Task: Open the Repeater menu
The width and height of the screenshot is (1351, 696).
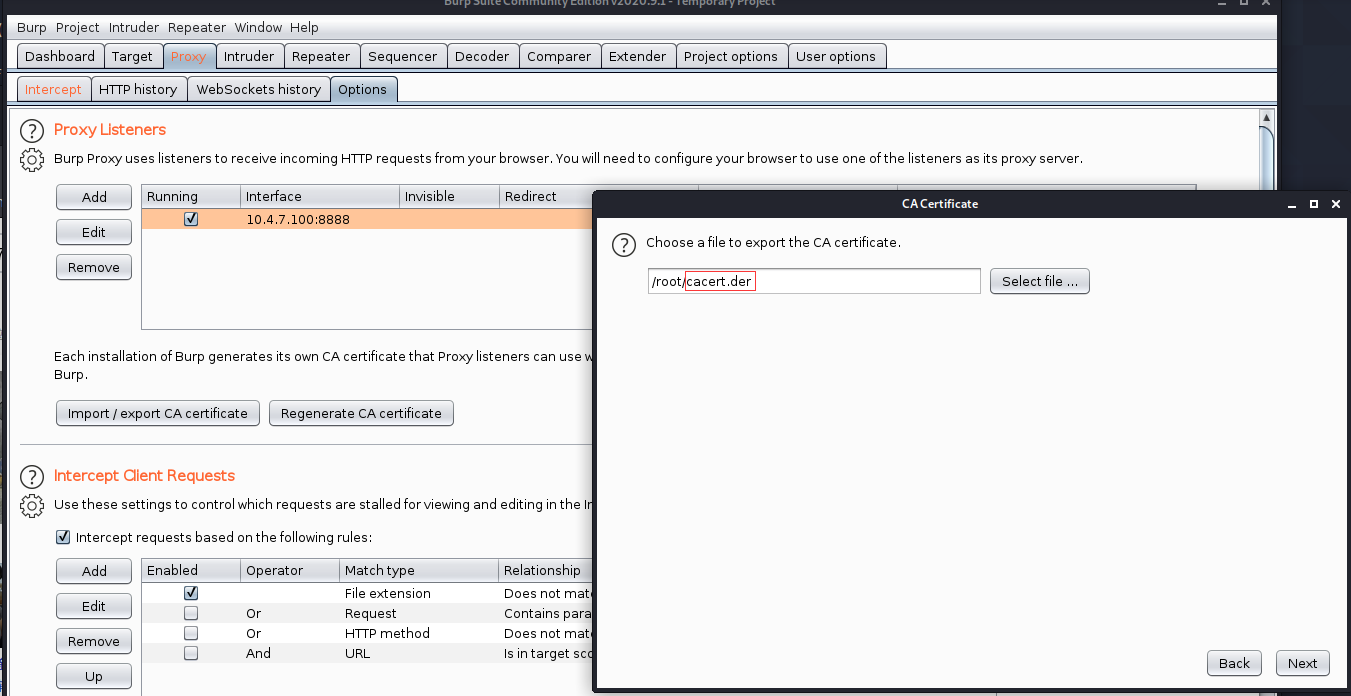Action: coord(196,27)
